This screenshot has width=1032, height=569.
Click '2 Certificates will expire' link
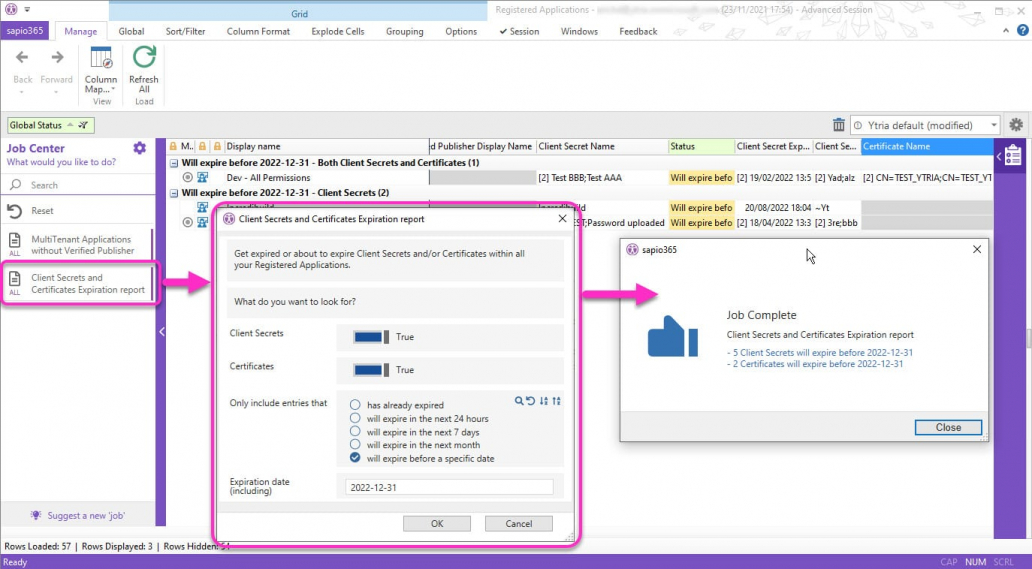(815, 364)
